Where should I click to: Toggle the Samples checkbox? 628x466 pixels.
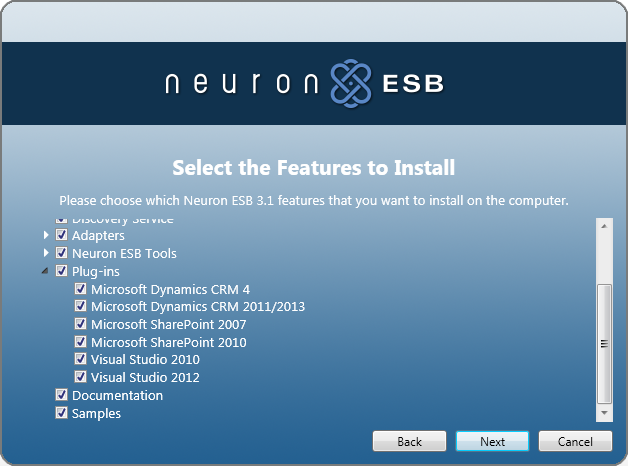[61, 413]
